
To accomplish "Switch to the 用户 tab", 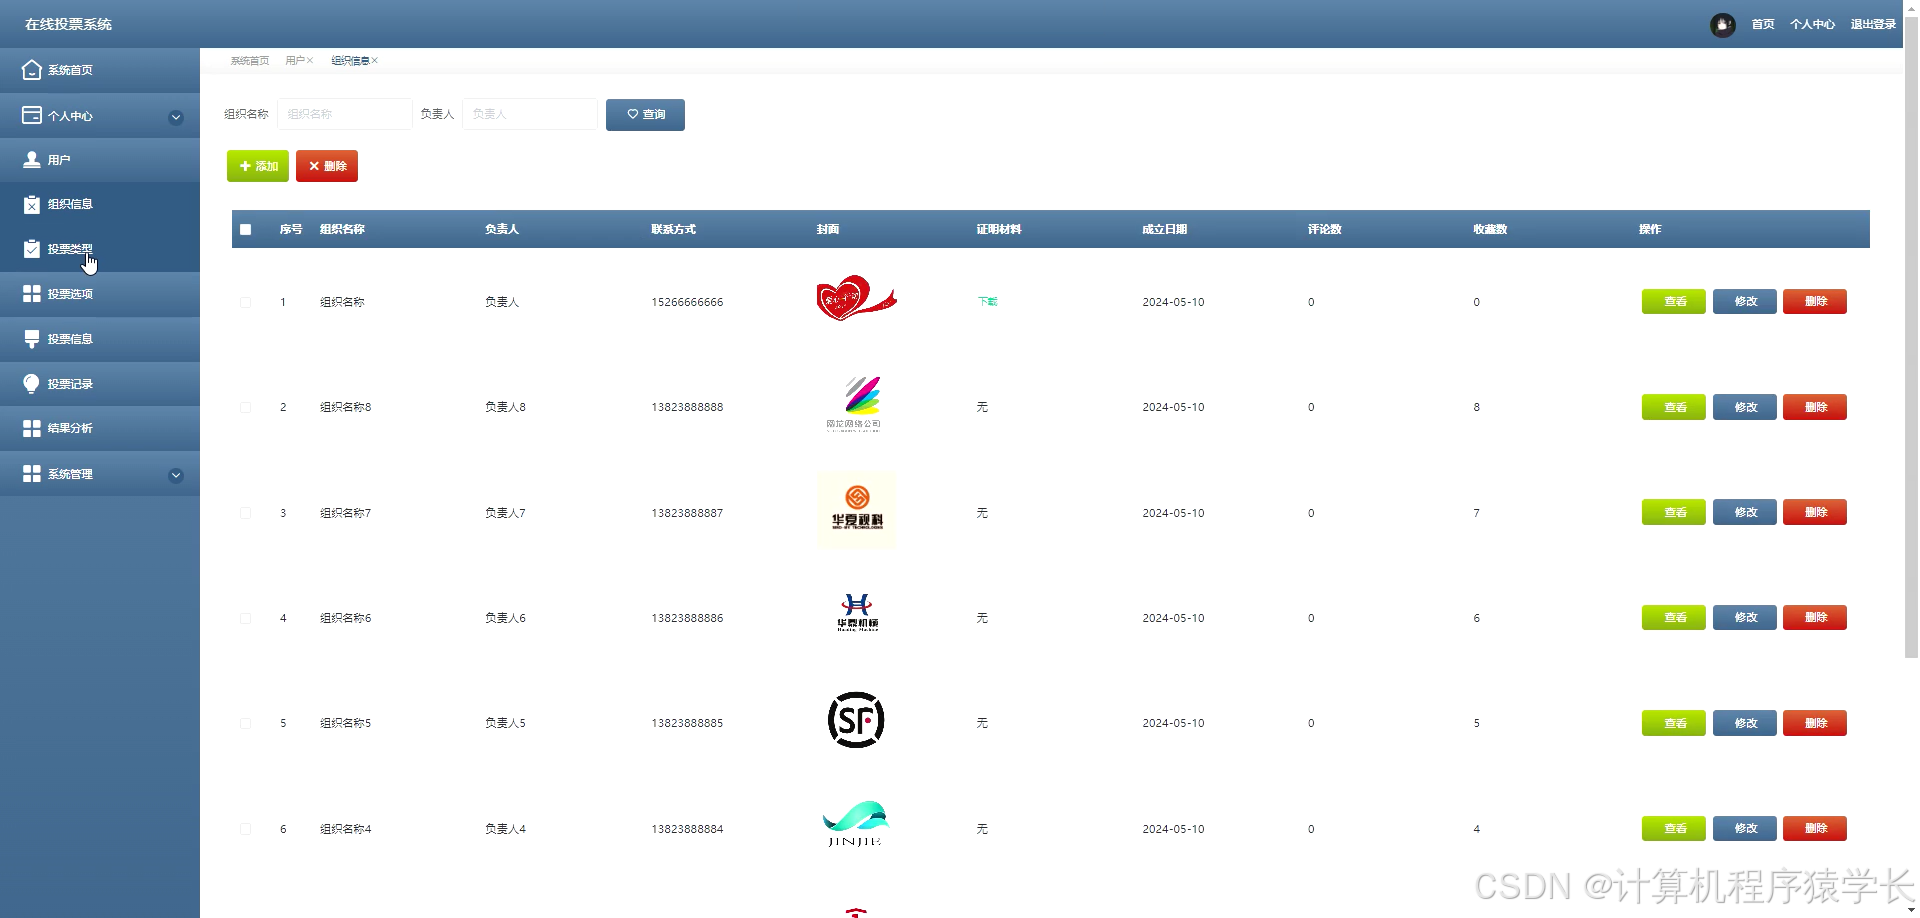I will tap(294, 61).
